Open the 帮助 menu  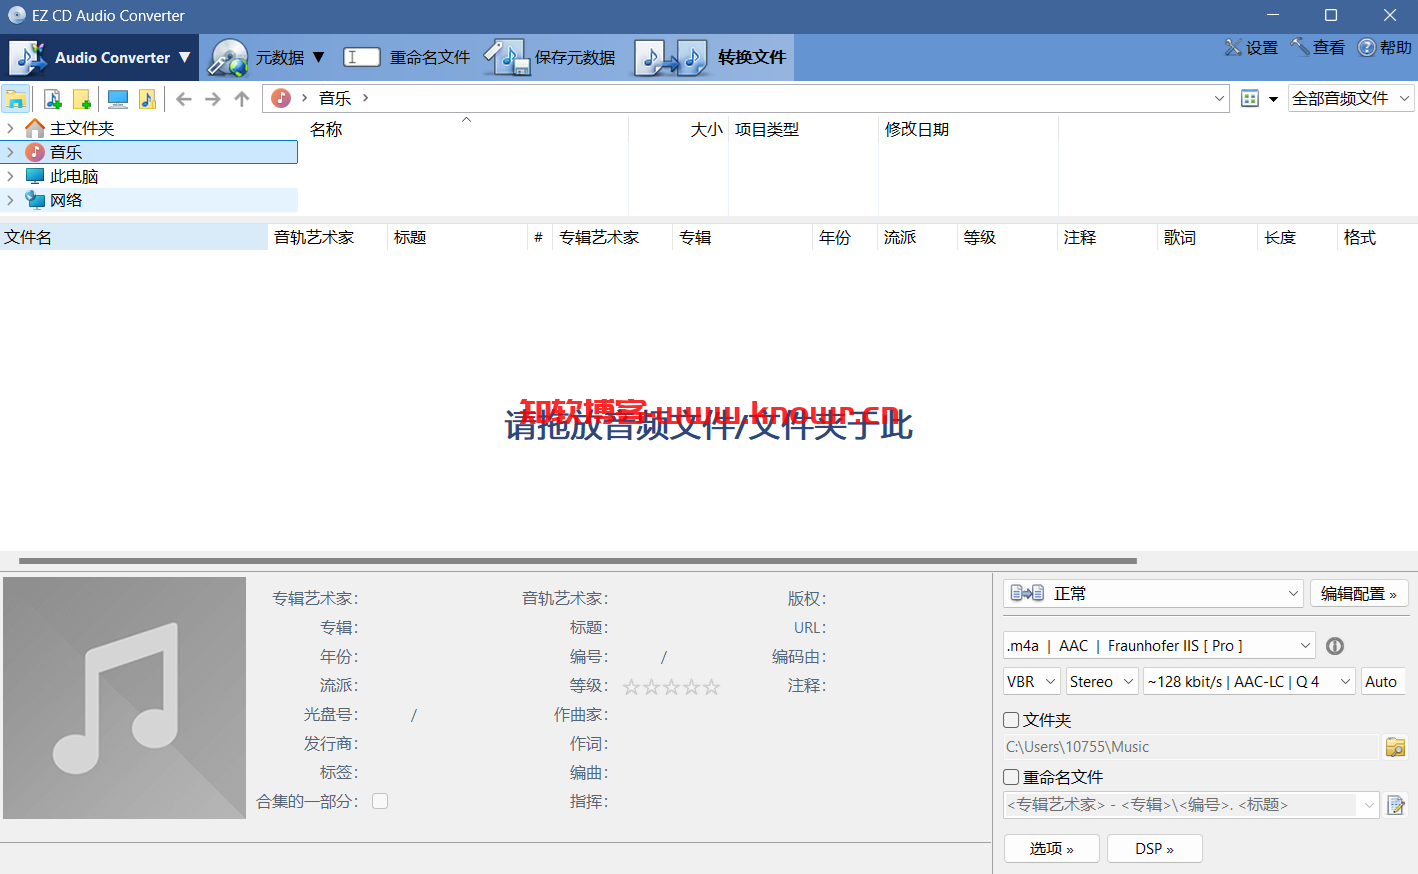point(1384,47)
